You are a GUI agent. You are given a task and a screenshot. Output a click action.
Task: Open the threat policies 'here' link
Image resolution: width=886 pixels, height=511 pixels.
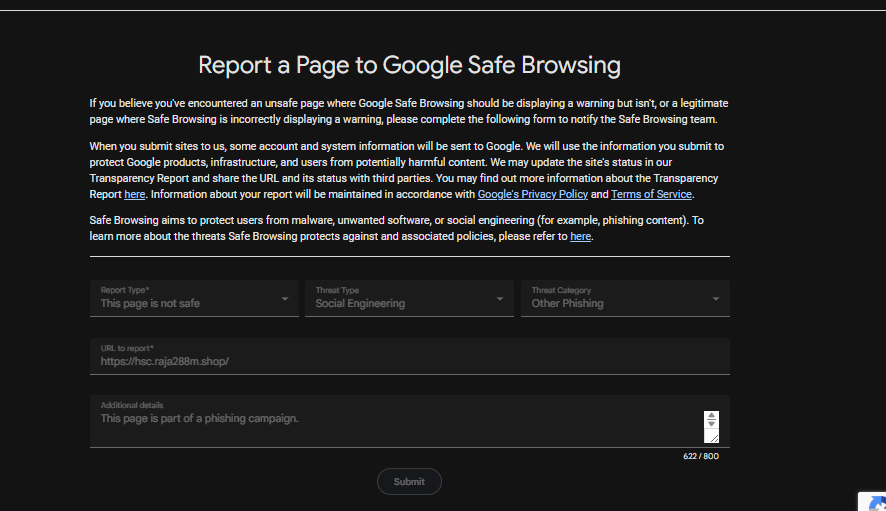tap(580, 236)
